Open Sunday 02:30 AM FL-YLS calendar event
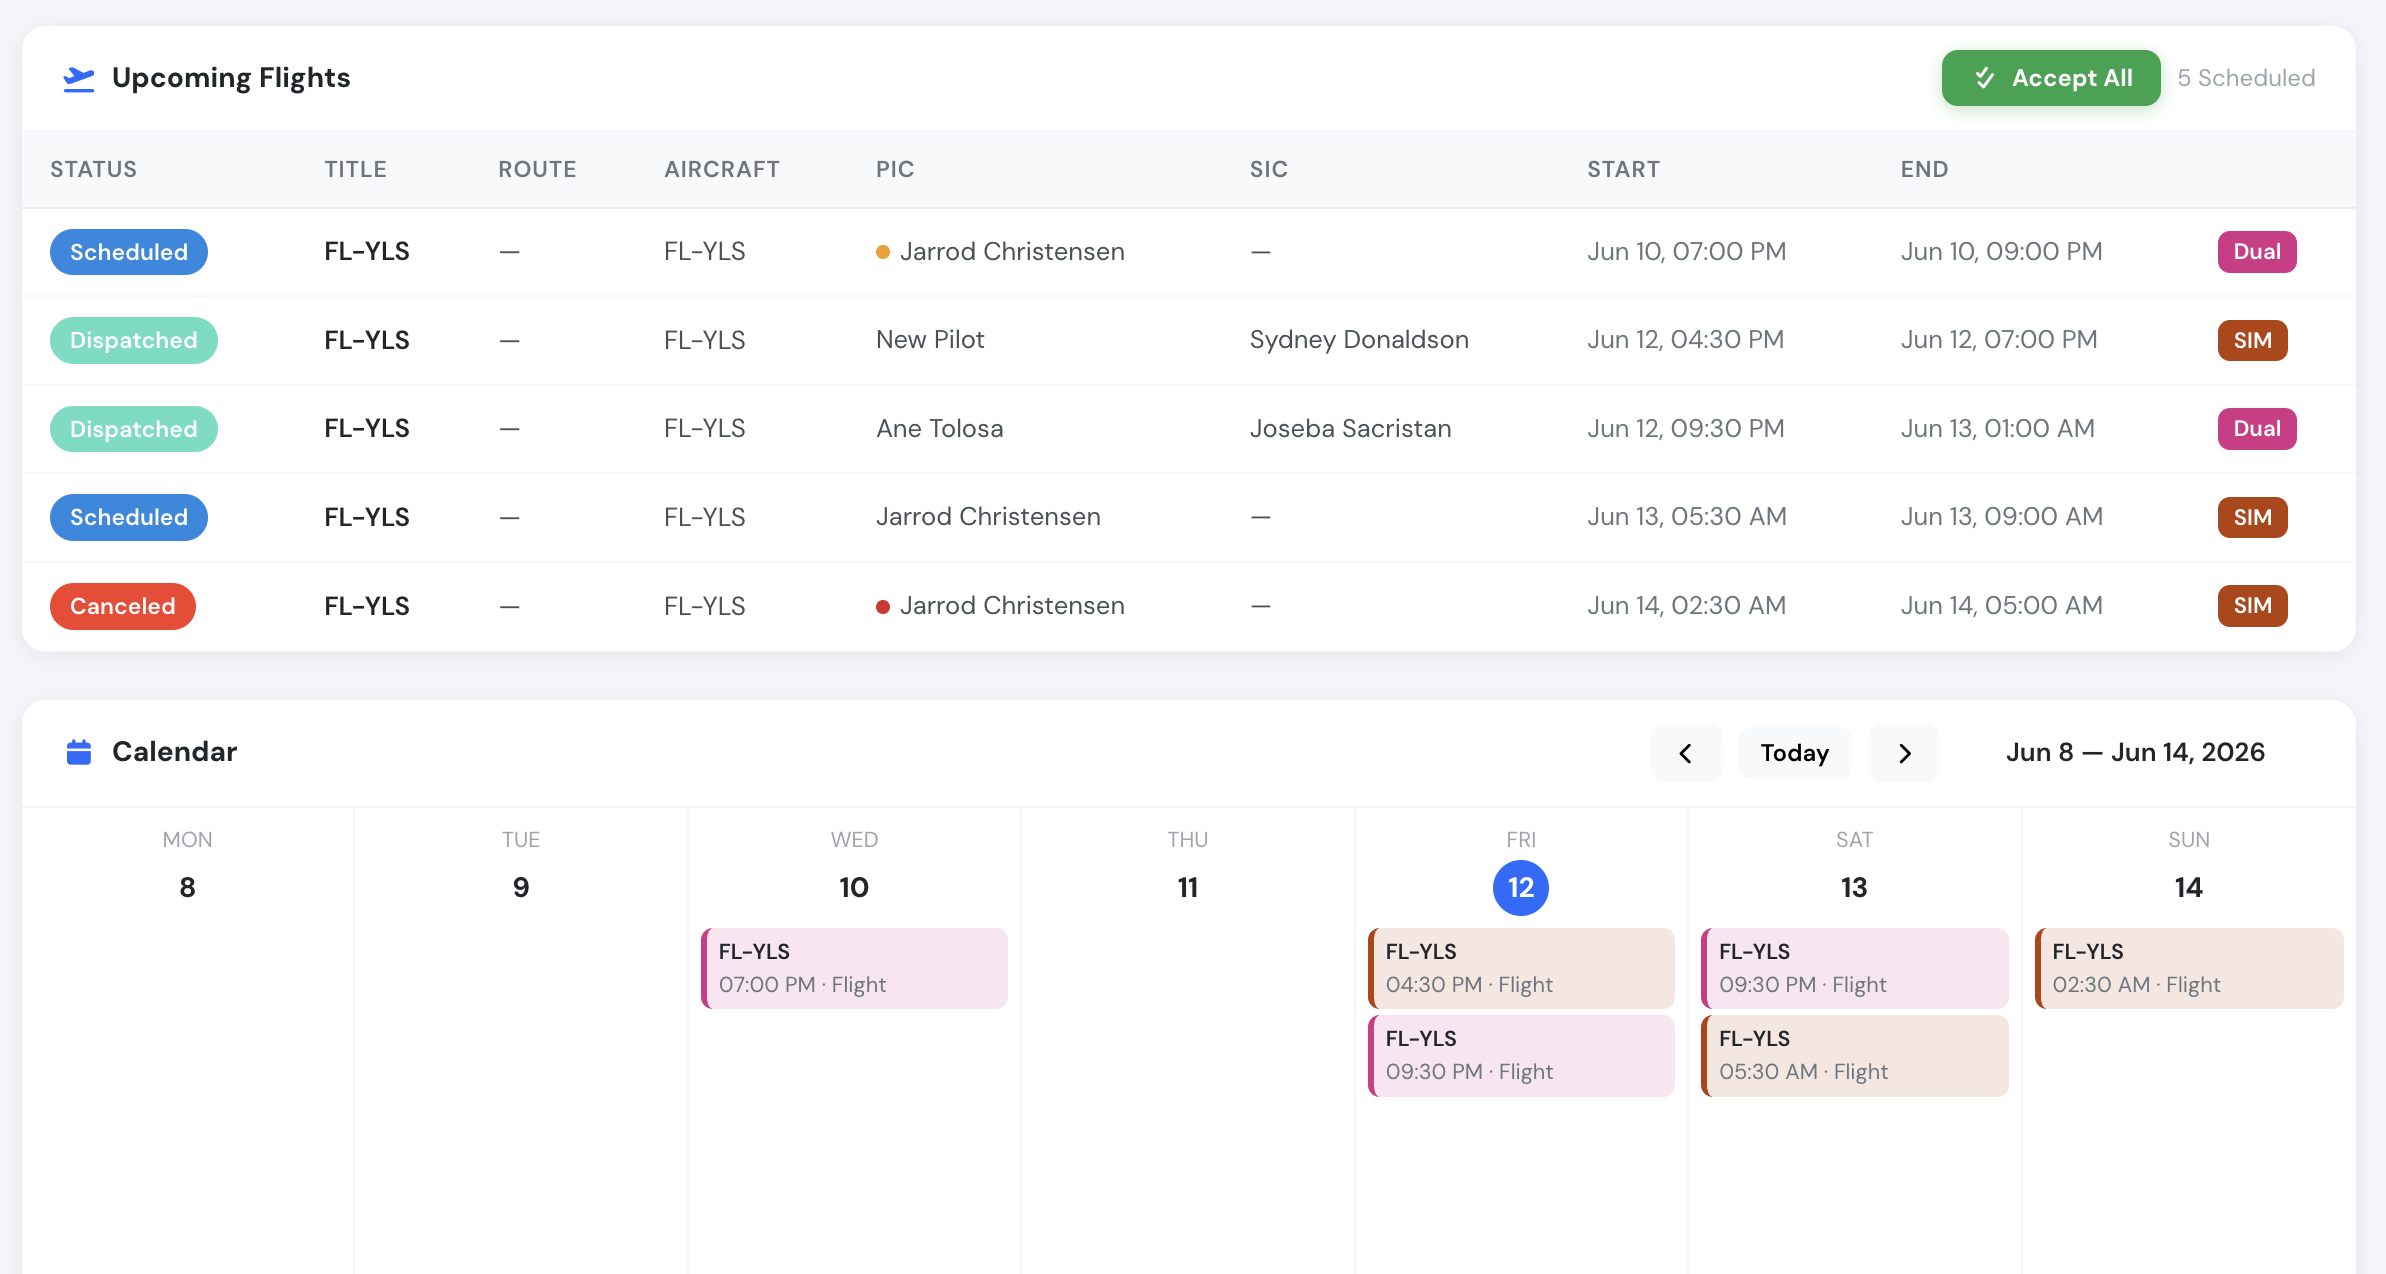The width and height of the screenshot is (2386, 1274). tap(2189, 968)
